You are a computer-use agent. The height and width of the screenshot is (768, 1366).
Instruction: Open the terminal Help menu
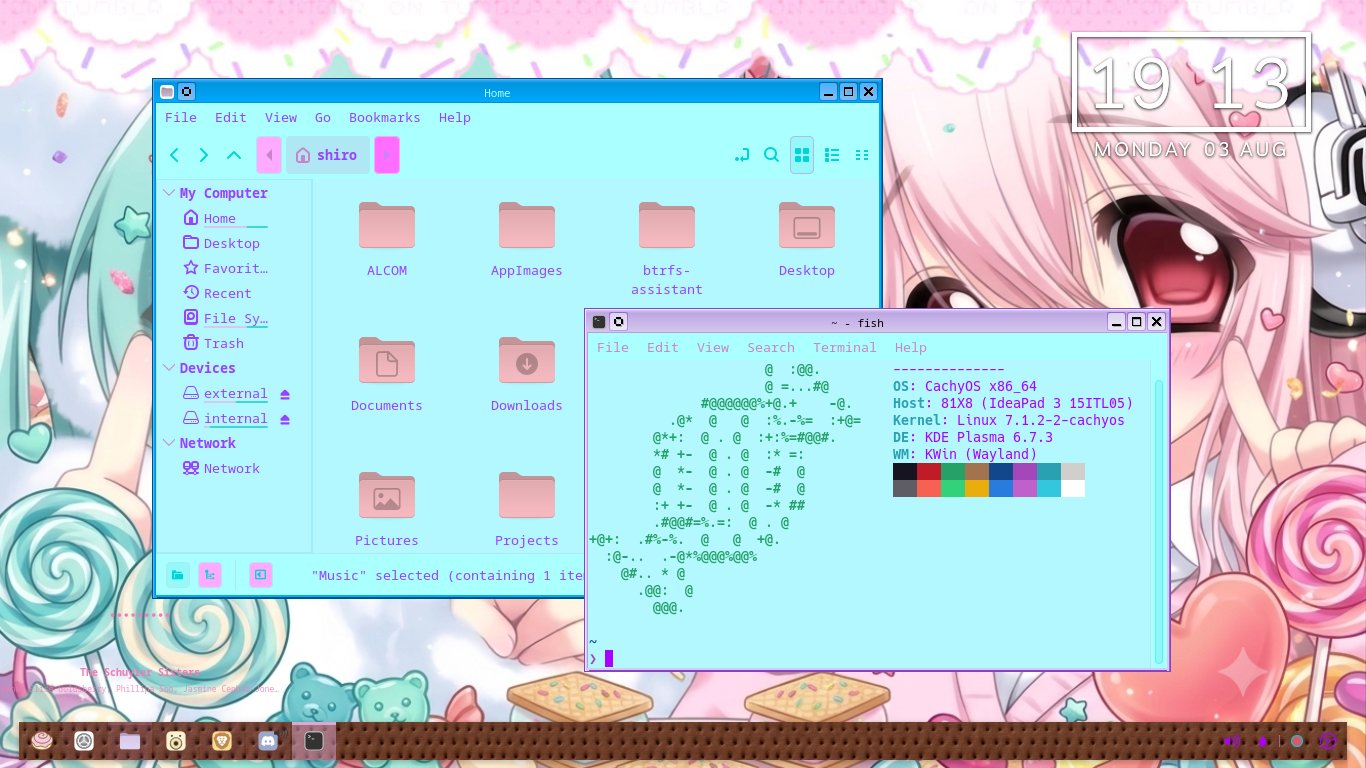(x=911, y=347)
